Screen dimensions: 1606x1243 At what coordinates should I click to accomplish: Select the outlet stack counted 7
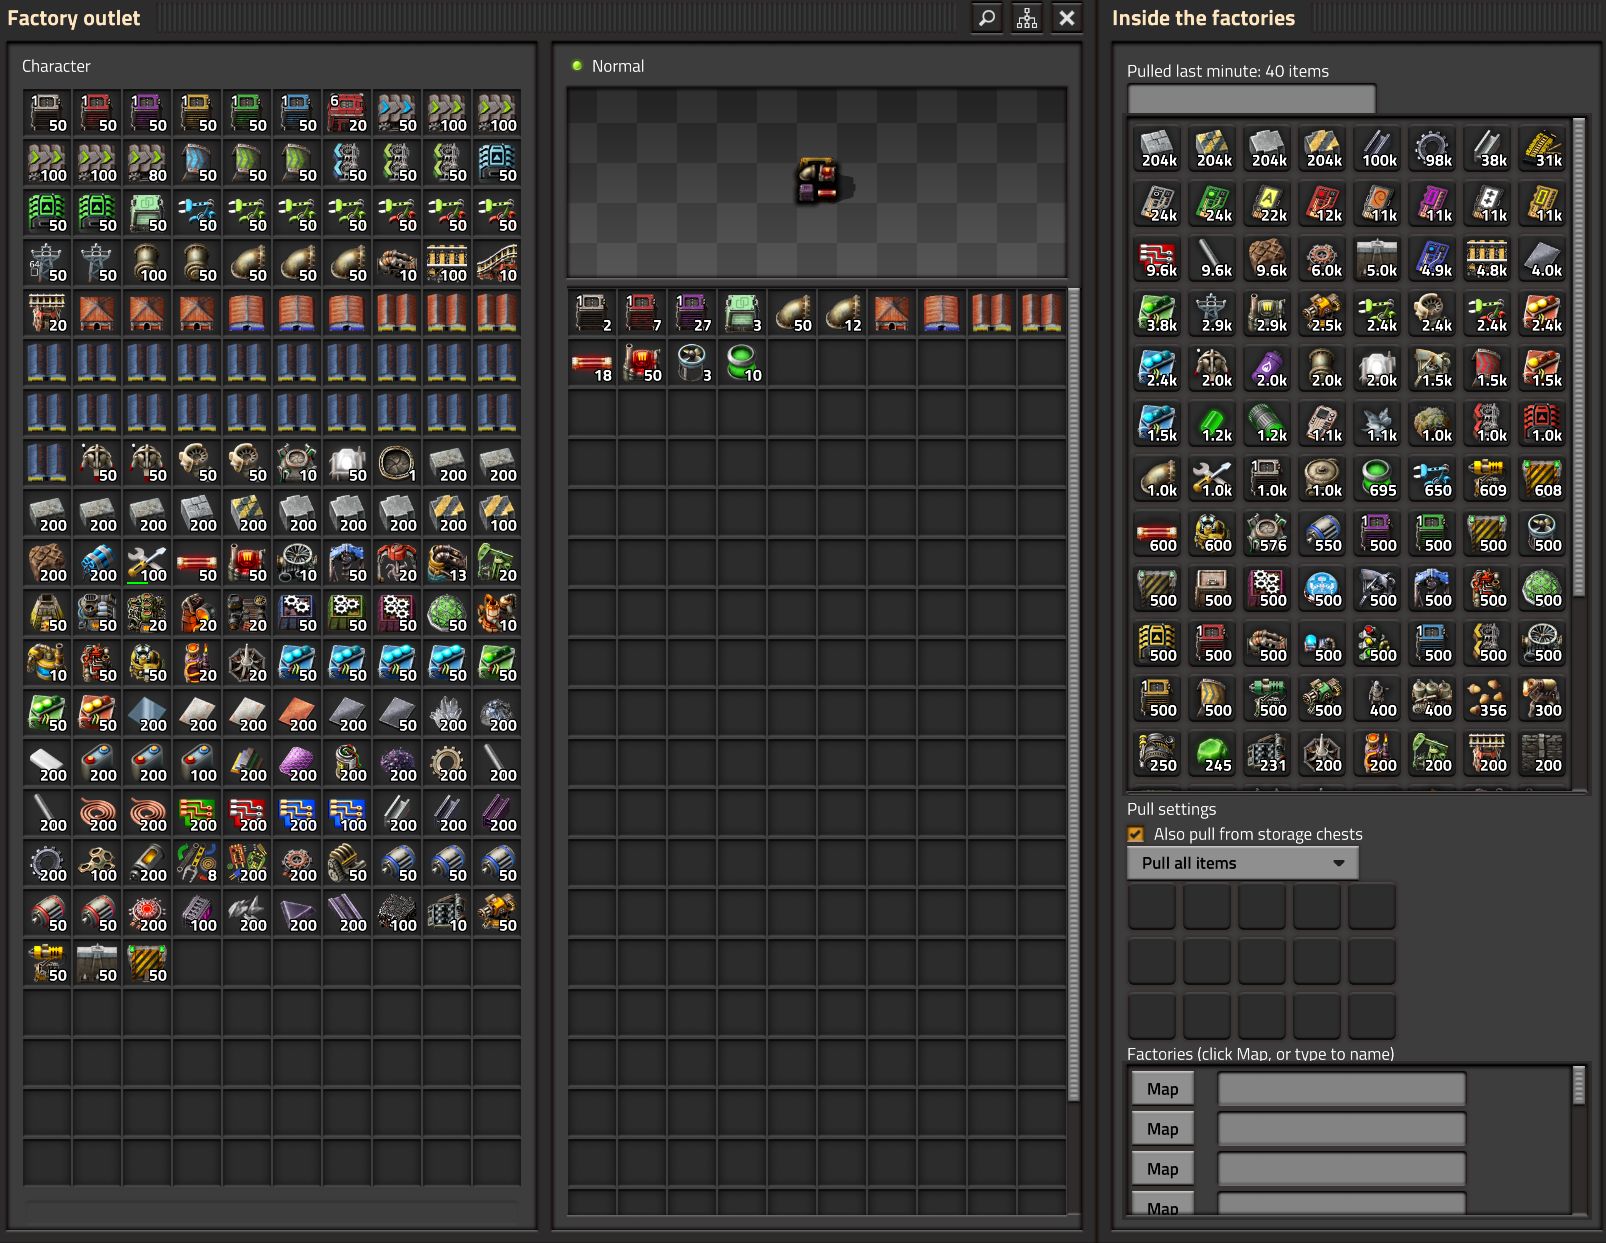coord(642,313)
